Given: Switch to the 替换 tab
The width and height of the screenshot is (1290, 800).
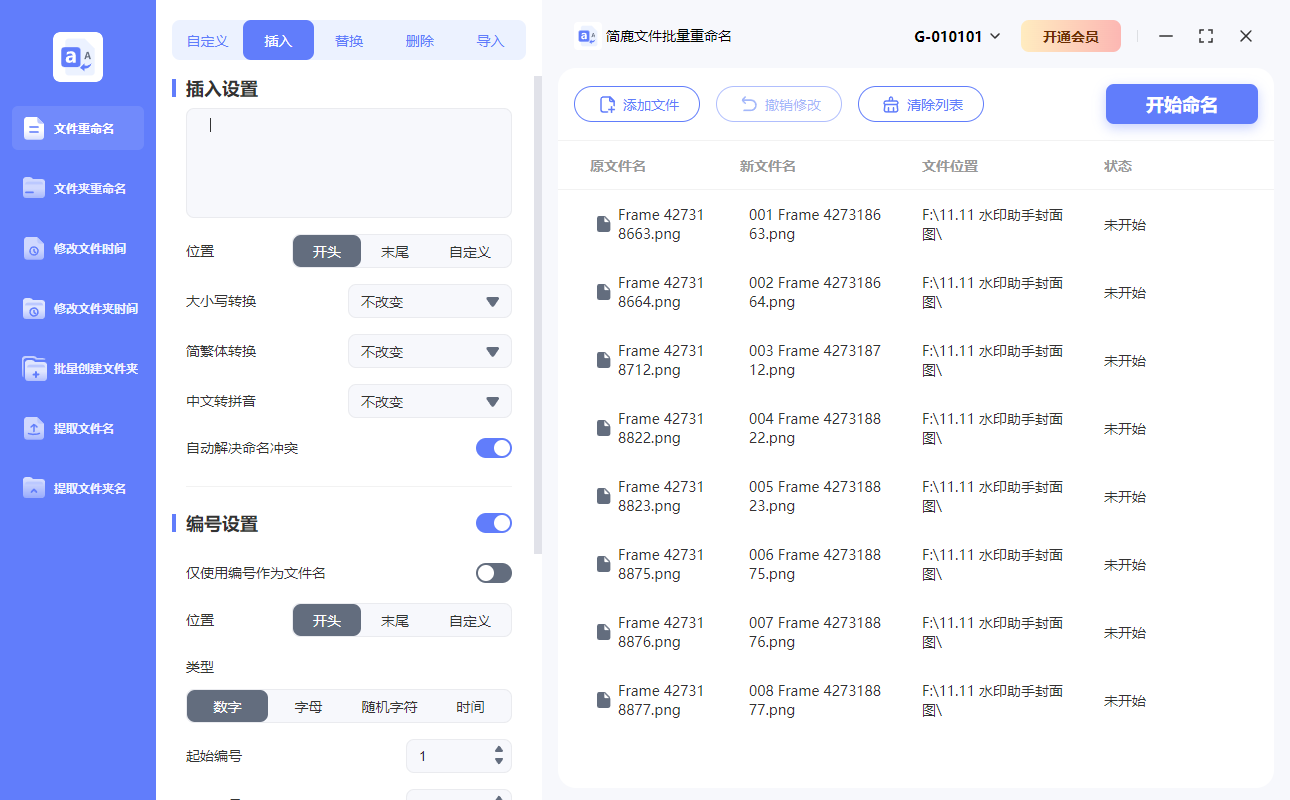Looking at the screenshot, I should (x=349, y=41).
